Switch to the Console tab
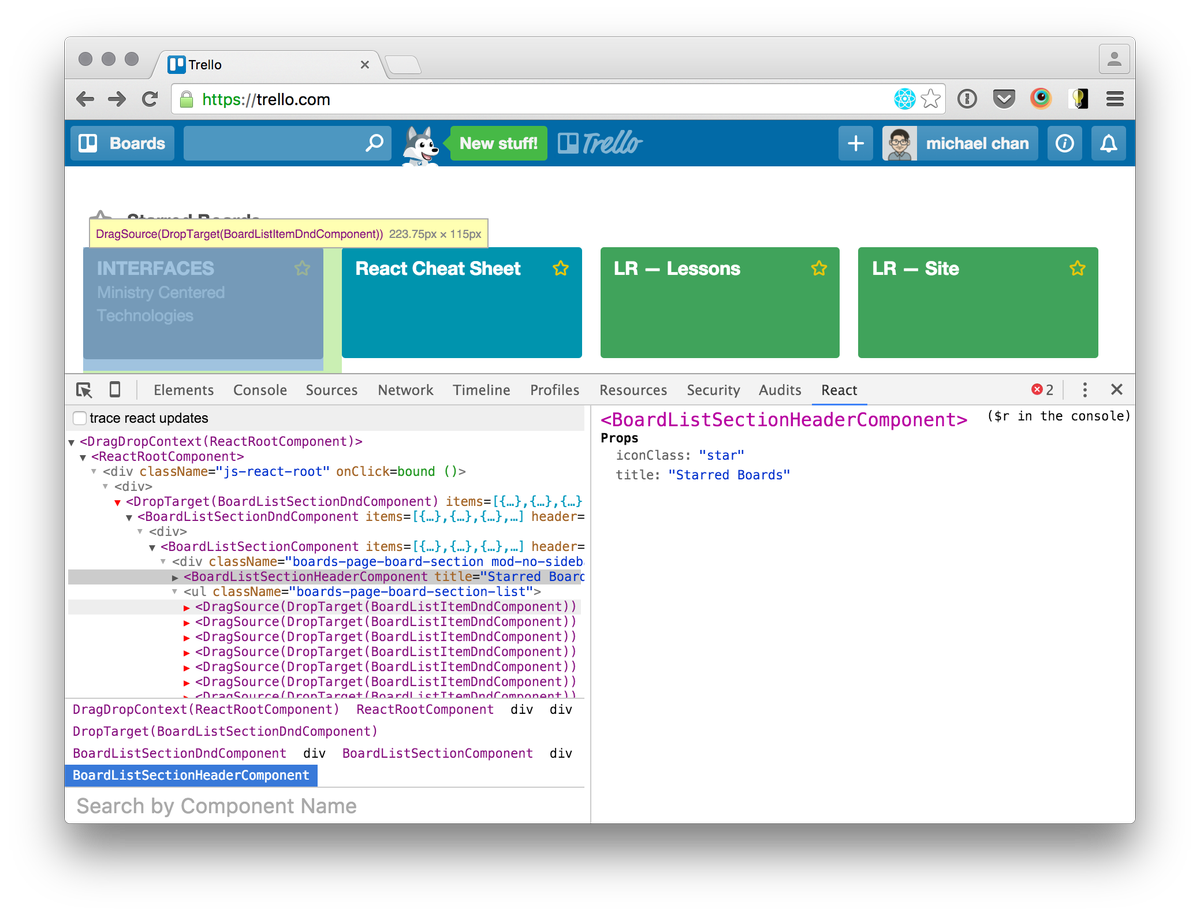1200x916 pixels. click(260, 390)
